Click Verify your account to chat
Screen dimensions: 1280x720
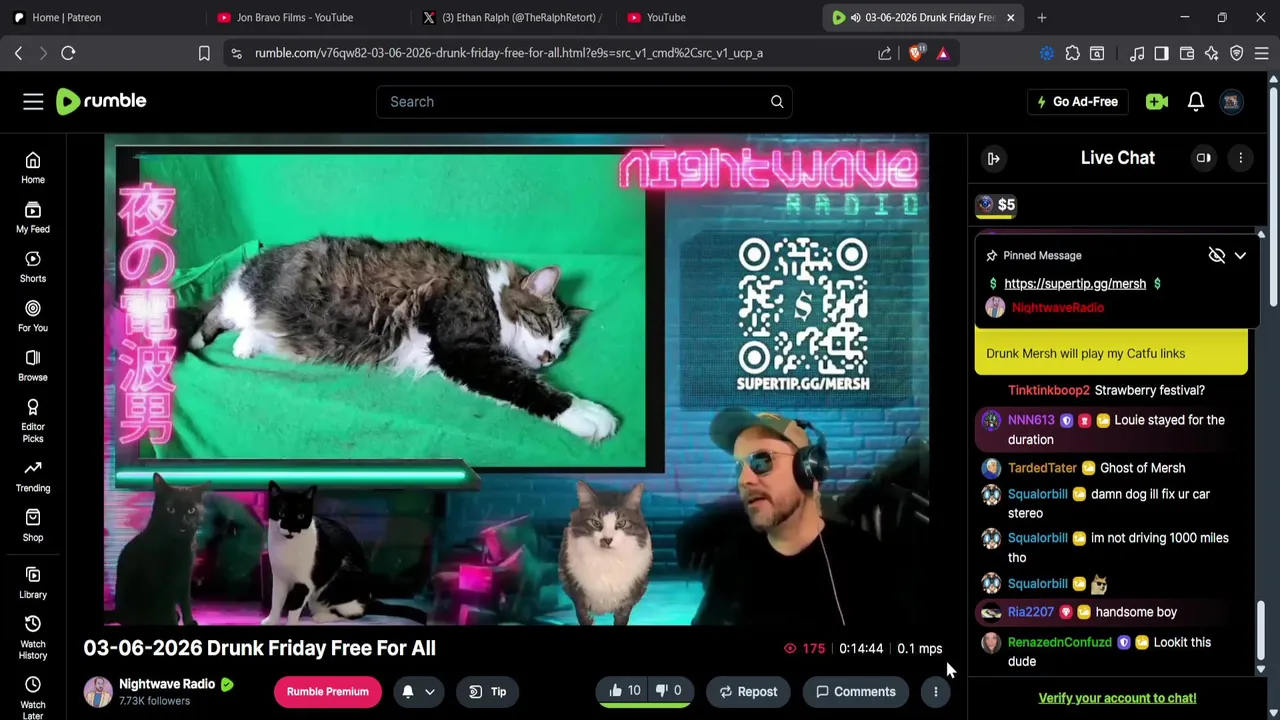point(1117,698)
